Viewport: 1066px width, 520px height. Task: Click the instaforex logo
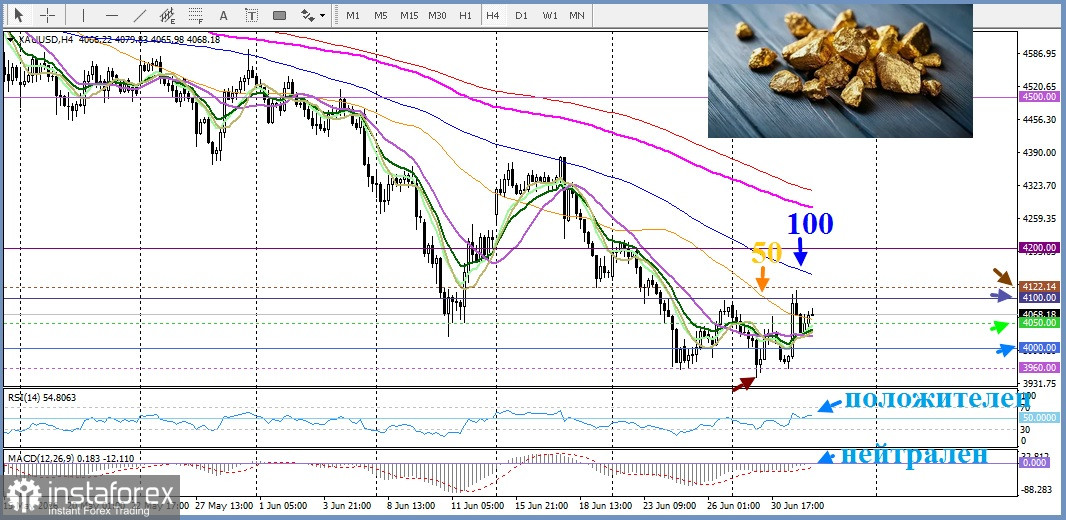tap(90, 497)
